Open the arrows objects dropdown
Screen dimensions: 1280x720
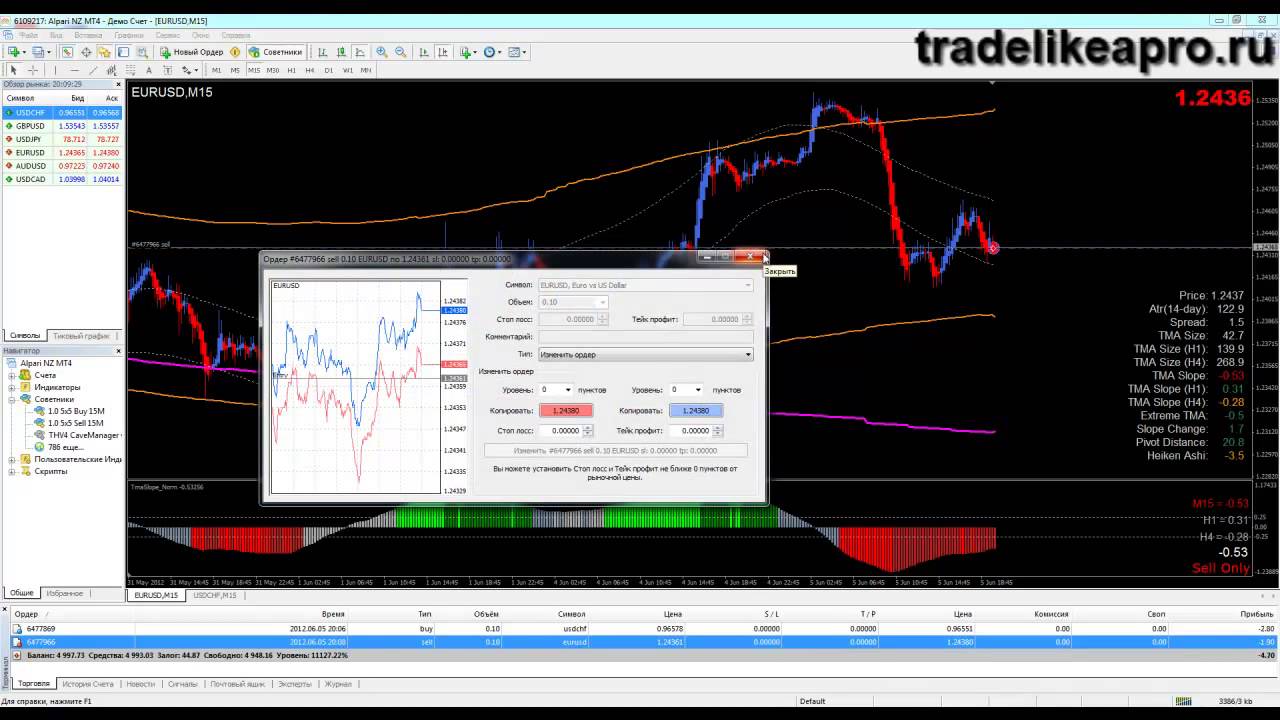click(x=190, y=70)
